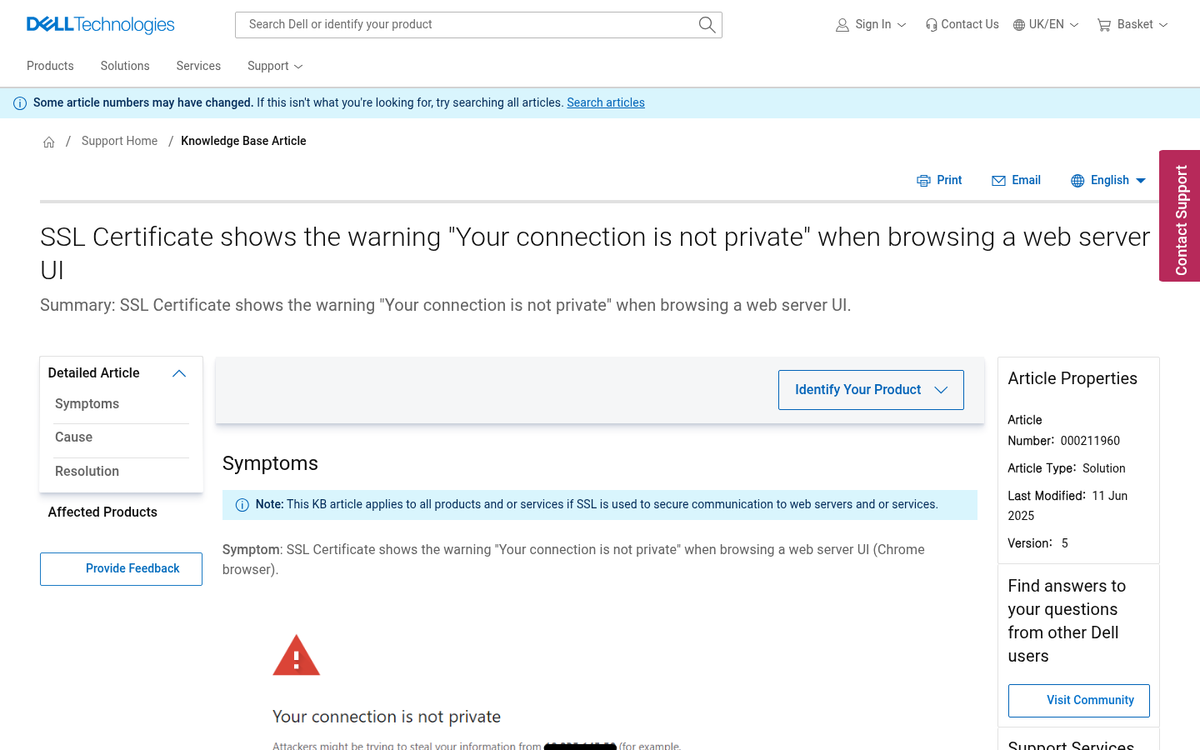Click the Visit Community button
Viewport: 1200px width, 750px height.
[1078, 700]
